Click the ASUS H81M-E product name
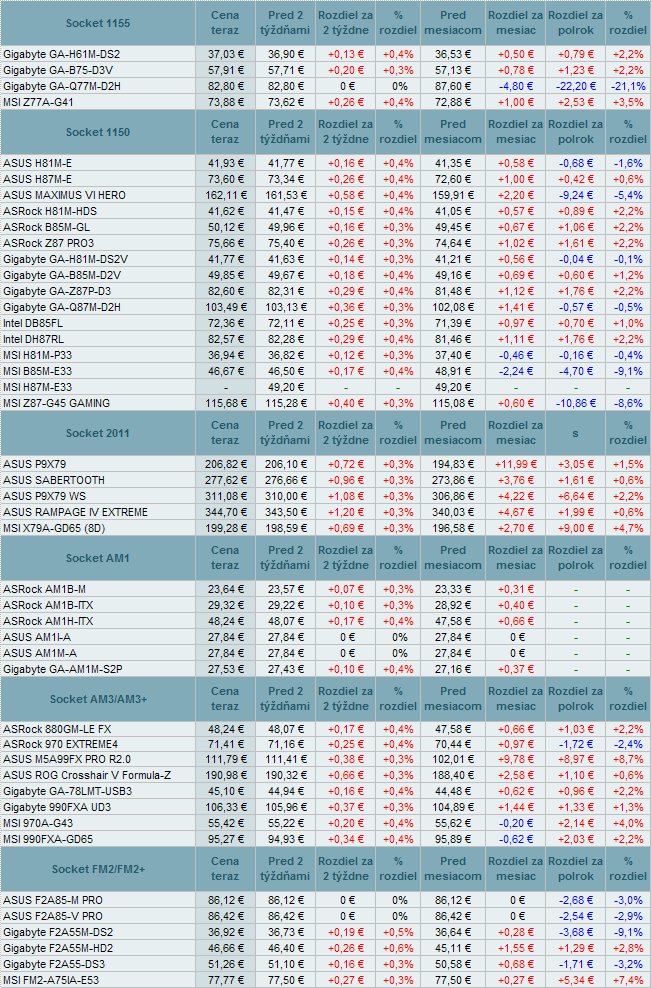 pyautogui.click(x=37, y=163)
